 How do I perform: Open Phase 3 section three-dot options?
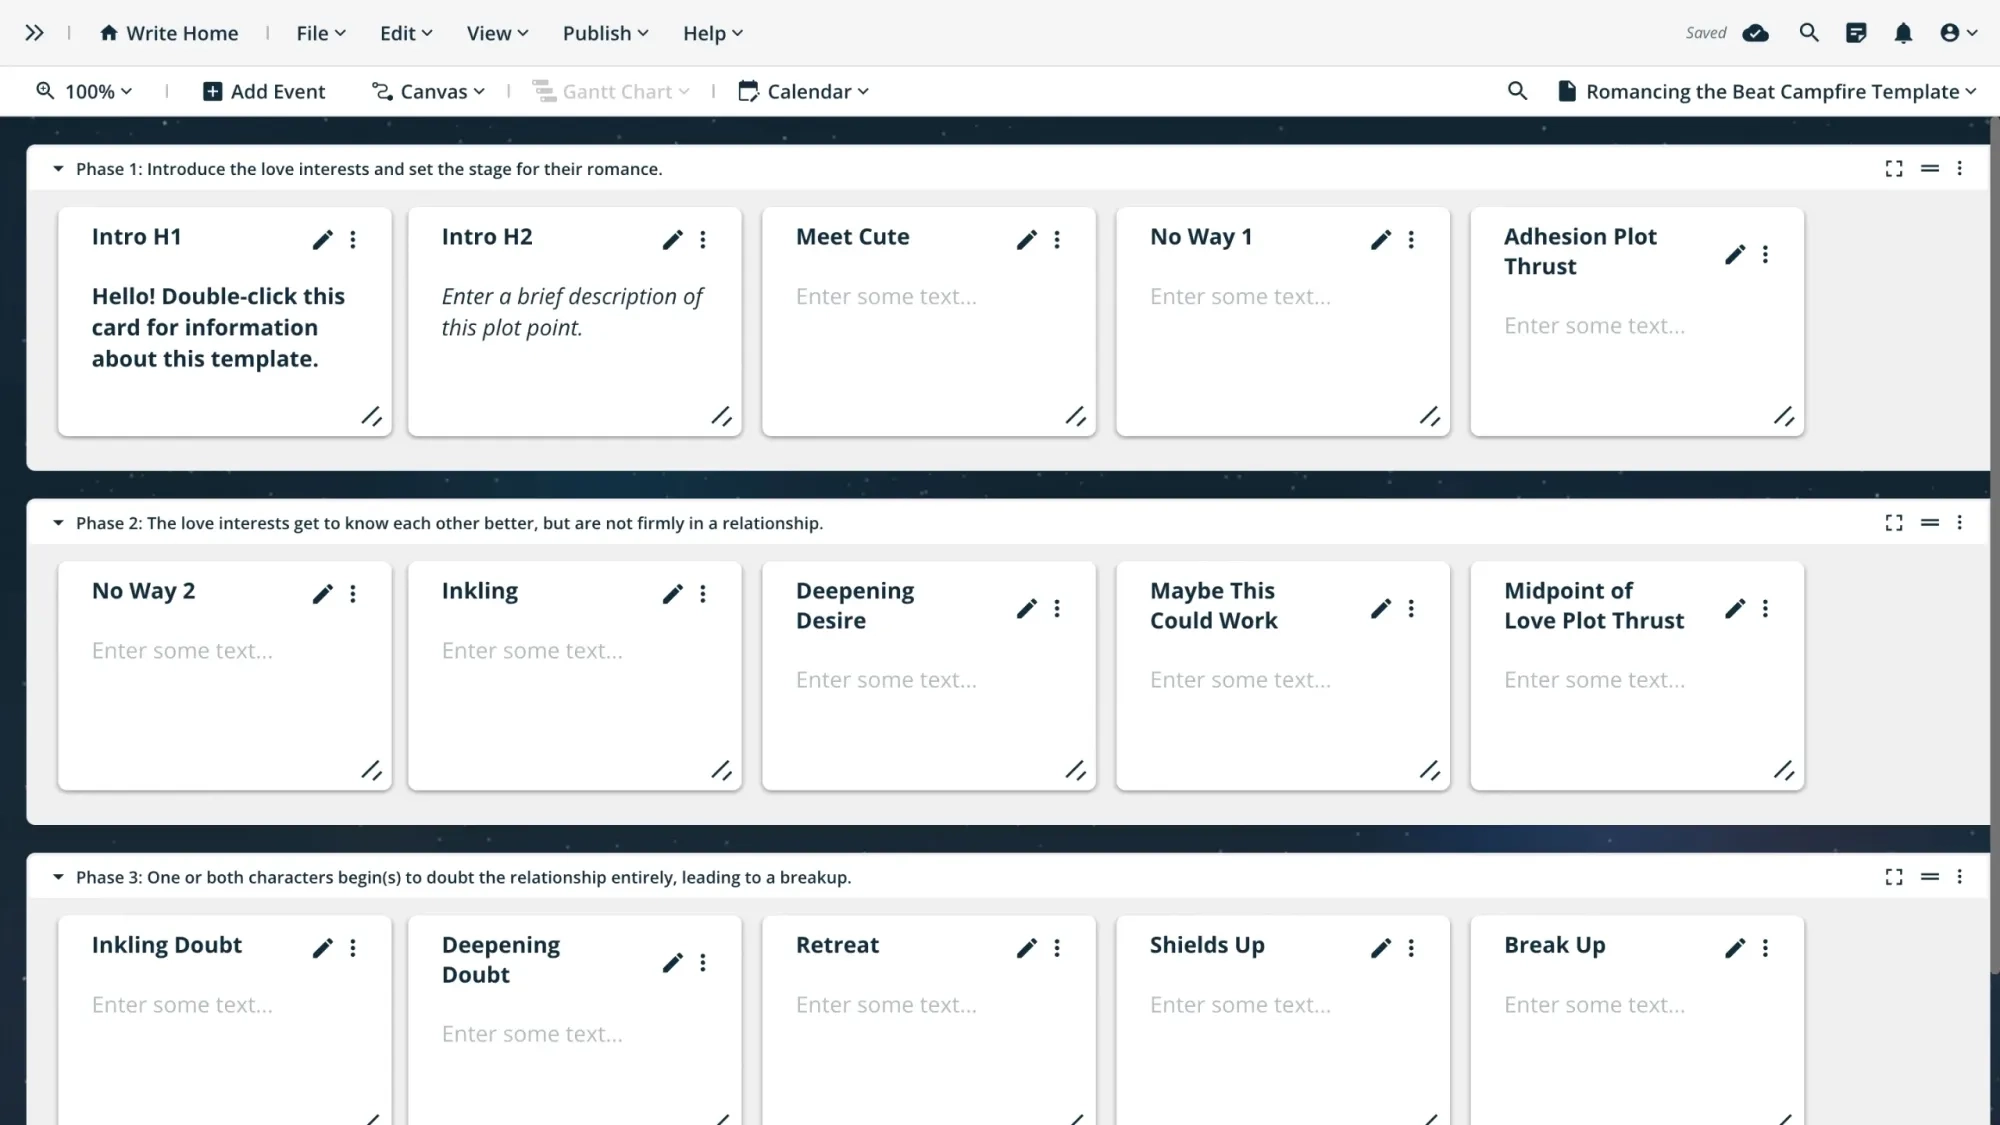(1960, 877)
